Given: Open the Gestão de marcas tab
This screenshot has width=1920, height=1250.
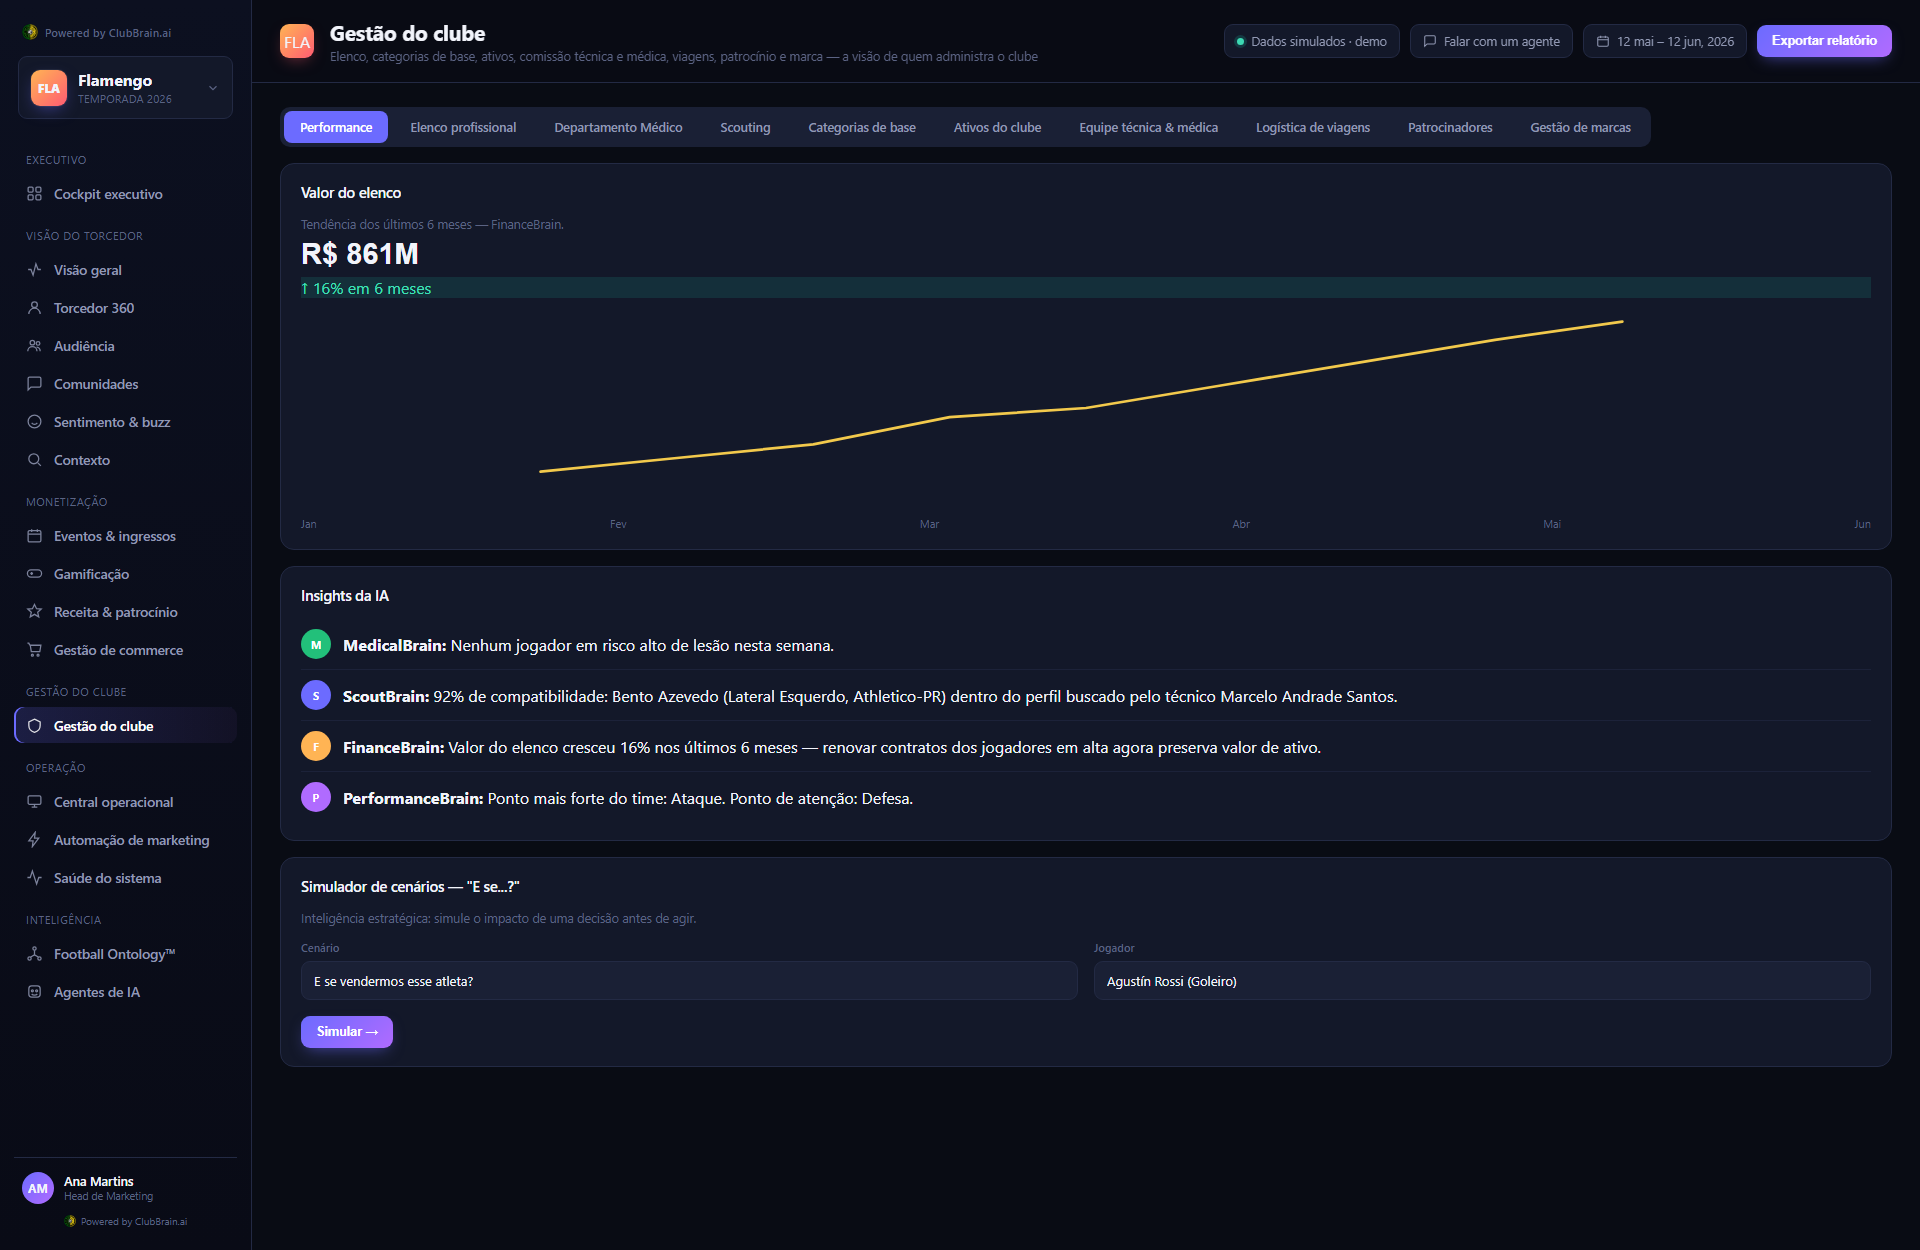Looking at the screenshot, I should click(1580, 127).
